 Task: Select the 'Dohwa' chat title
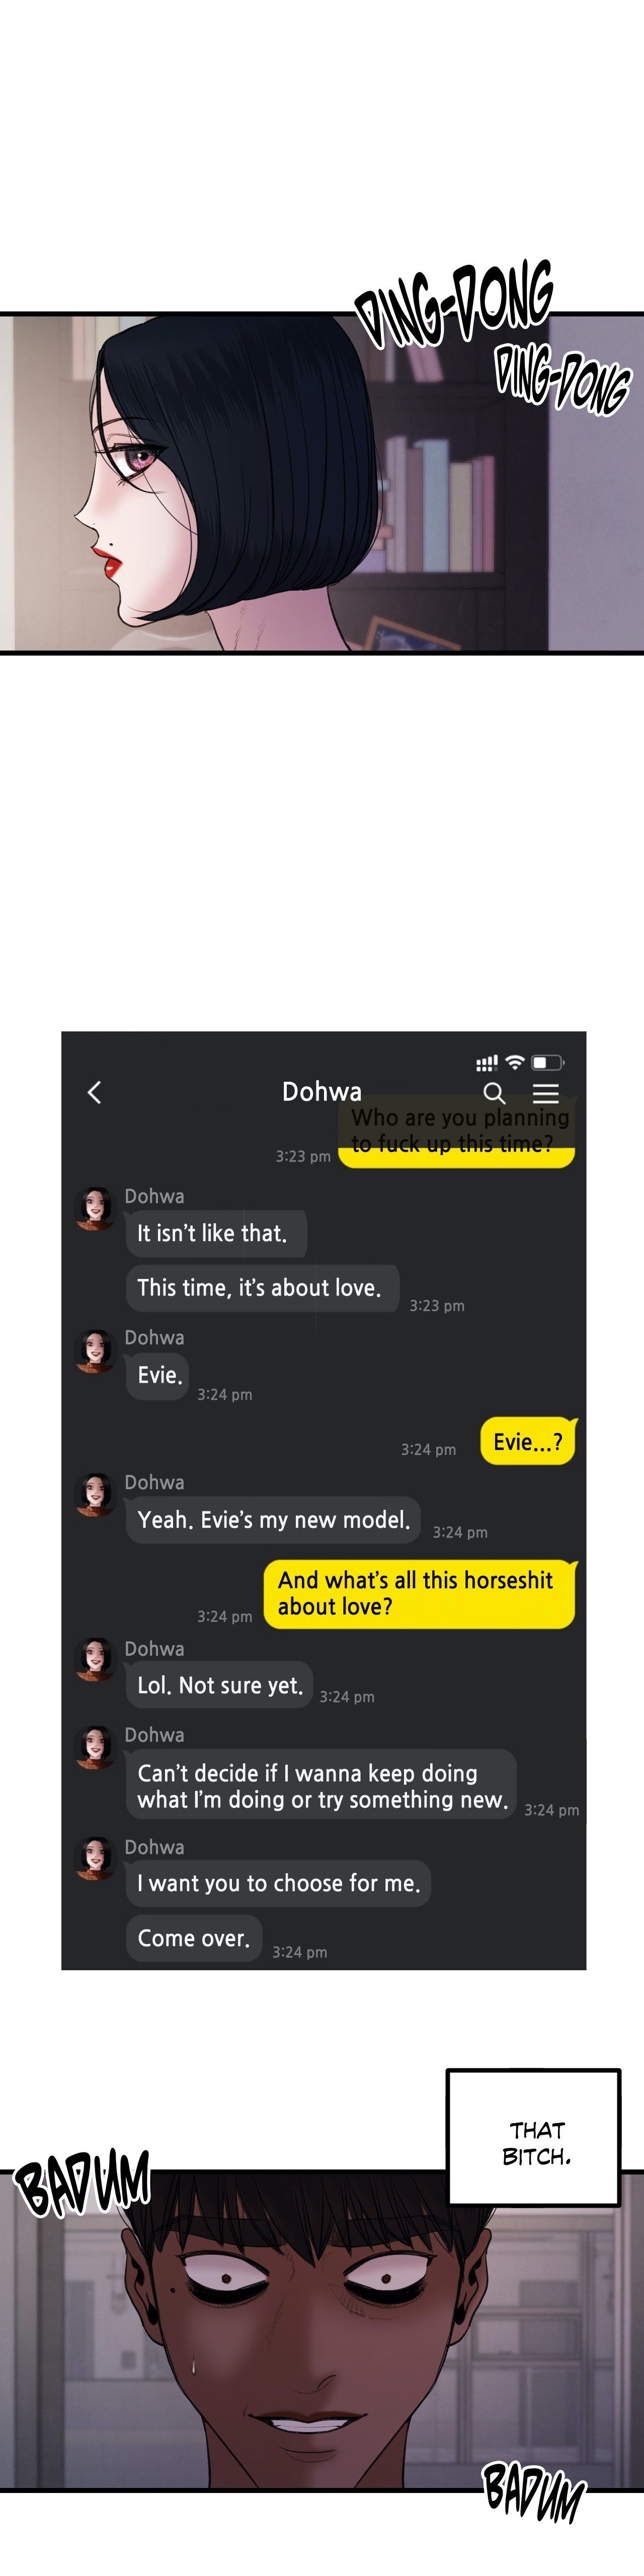322,1091
